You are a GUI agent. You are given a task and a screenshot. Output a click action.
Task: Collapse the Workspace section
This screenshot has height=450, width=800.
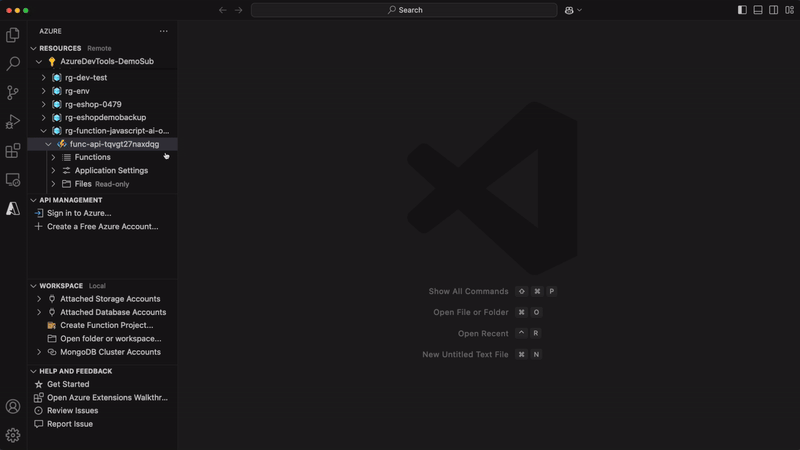33,286
